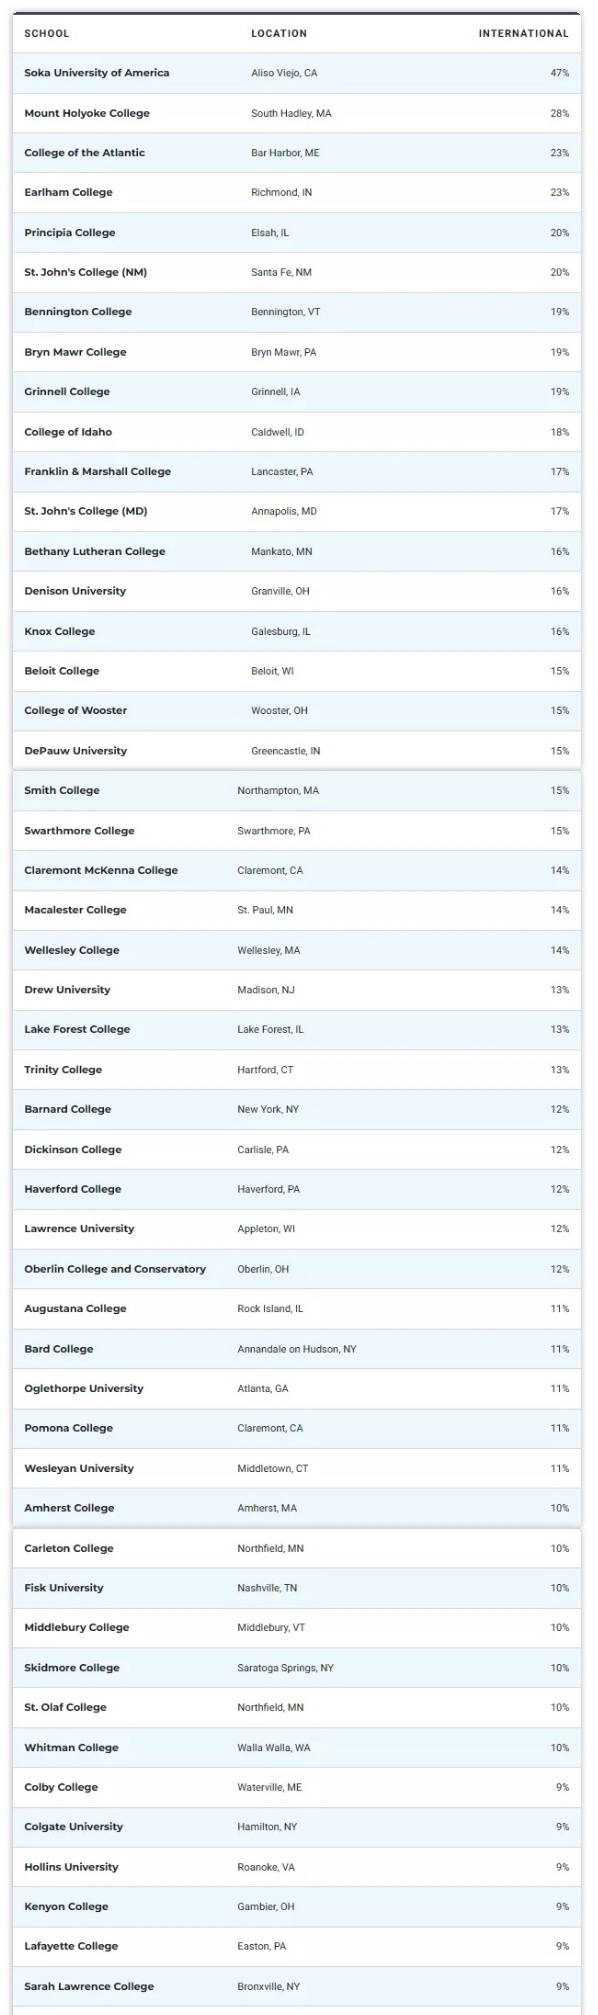The width and height of the screenshot is (598, 2015).
Task: Open Swarthmore College entry
Action: [79, 831]
